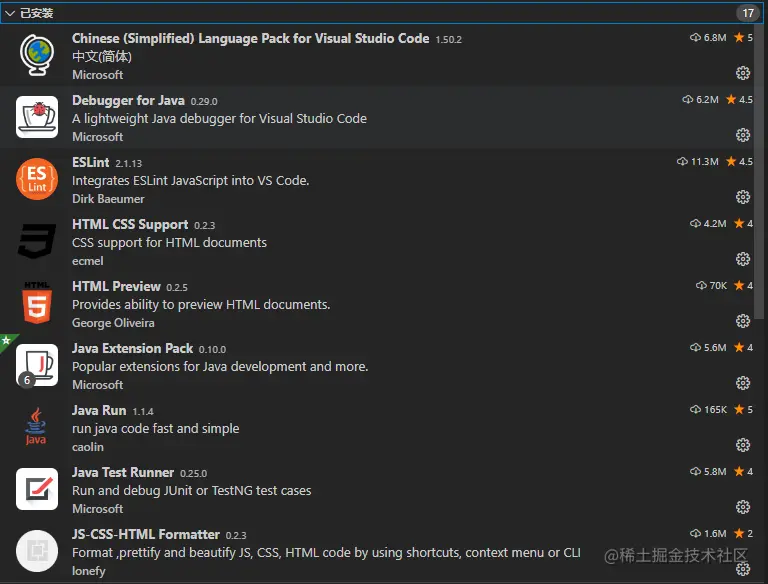
Task: Click the Java Test Runner checkbox icon
Action: tap(37, 489)
